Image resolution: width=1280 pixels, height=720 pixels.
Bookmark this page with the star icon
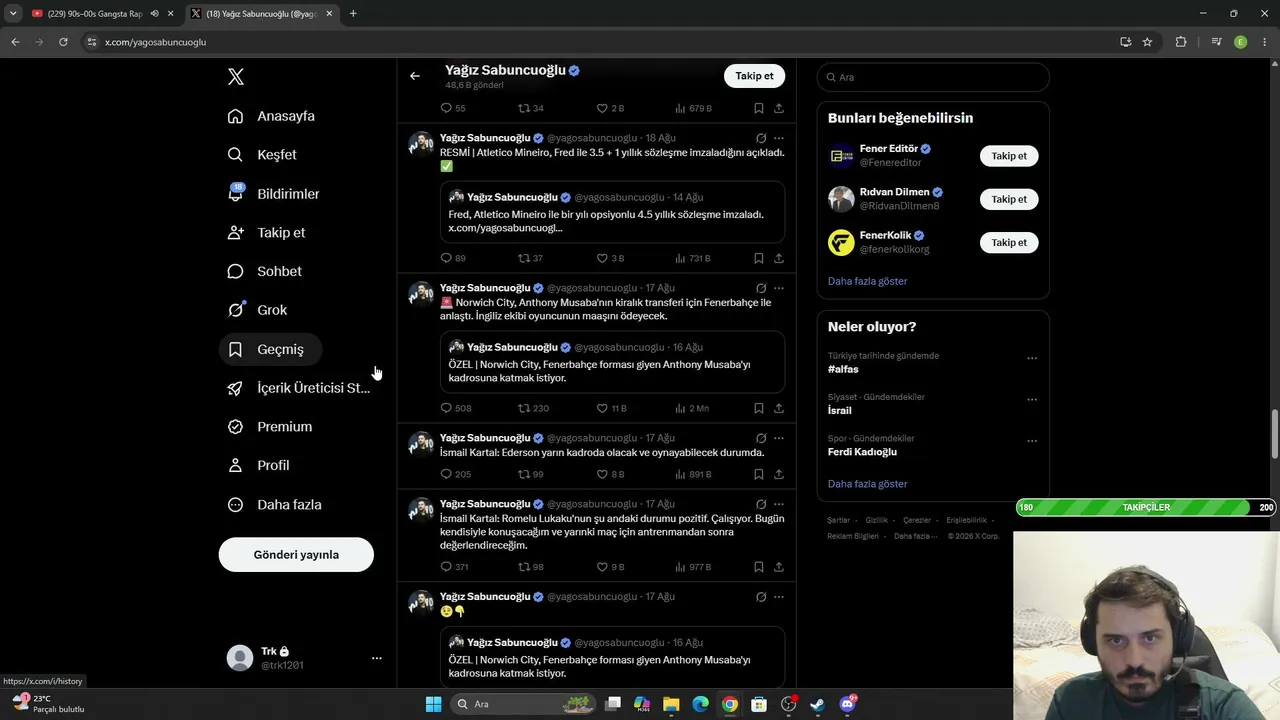[1147, 42]
